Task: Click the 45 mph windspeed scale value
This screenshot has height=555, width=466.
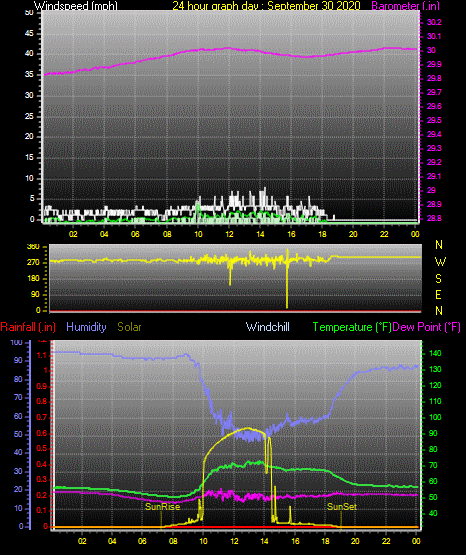Action: tap(29, 34)
